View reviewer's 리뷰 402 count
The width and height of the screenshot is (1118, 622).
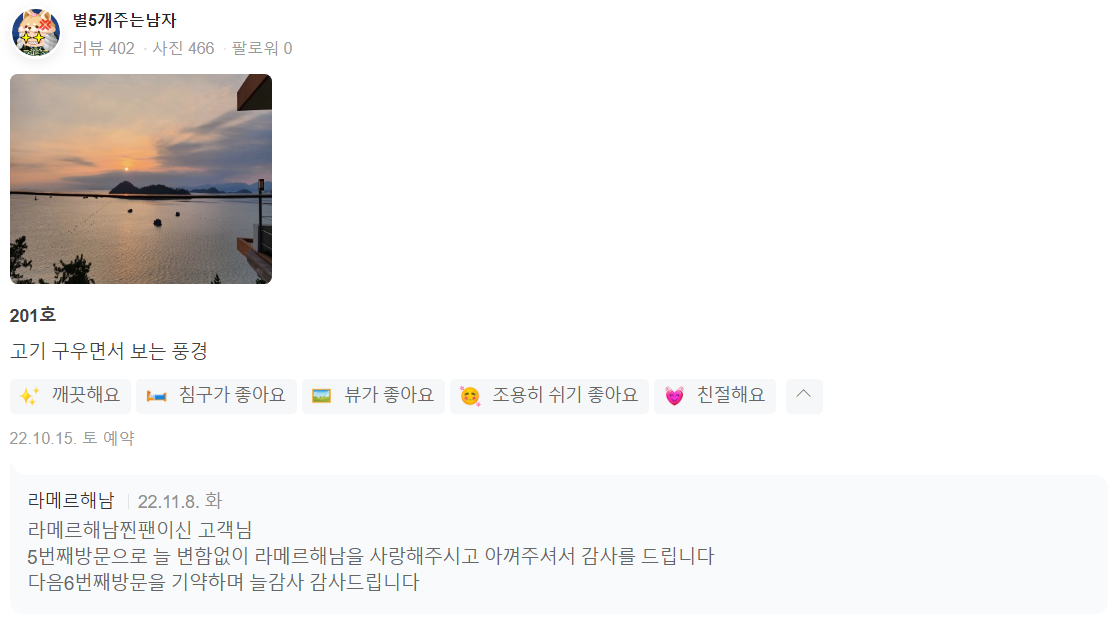pyautogui.click(x=104, y=49)
